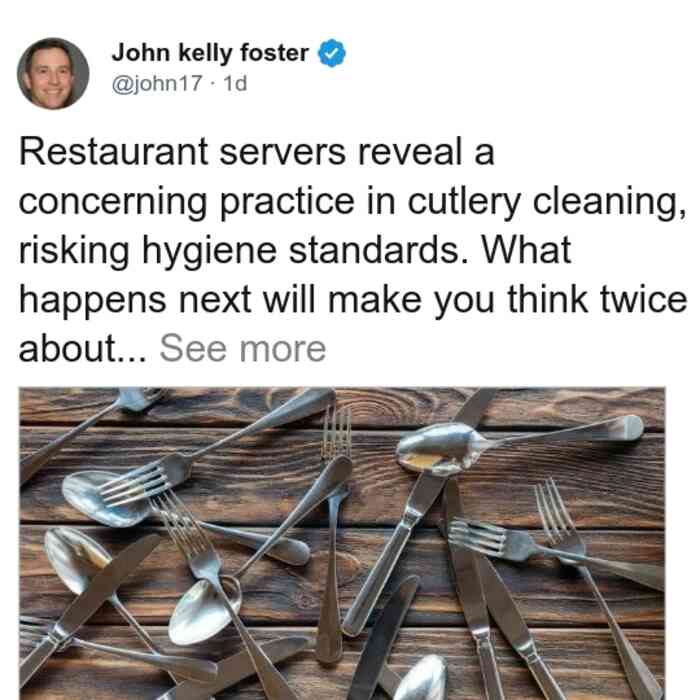The image size is (700, 700).
Task: Click the truncated word 'about...' in the post
Action: (x=83, y=349)
